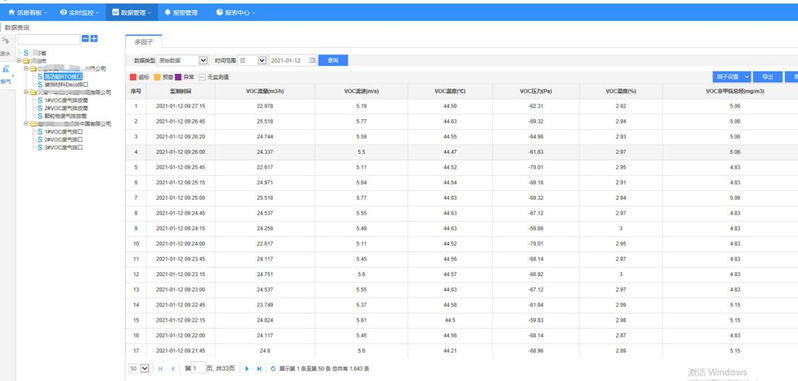Click the VOC流速(m/s) column header
Image resolution: width=798 pixels, height=381 pixels.
[361, 91]
